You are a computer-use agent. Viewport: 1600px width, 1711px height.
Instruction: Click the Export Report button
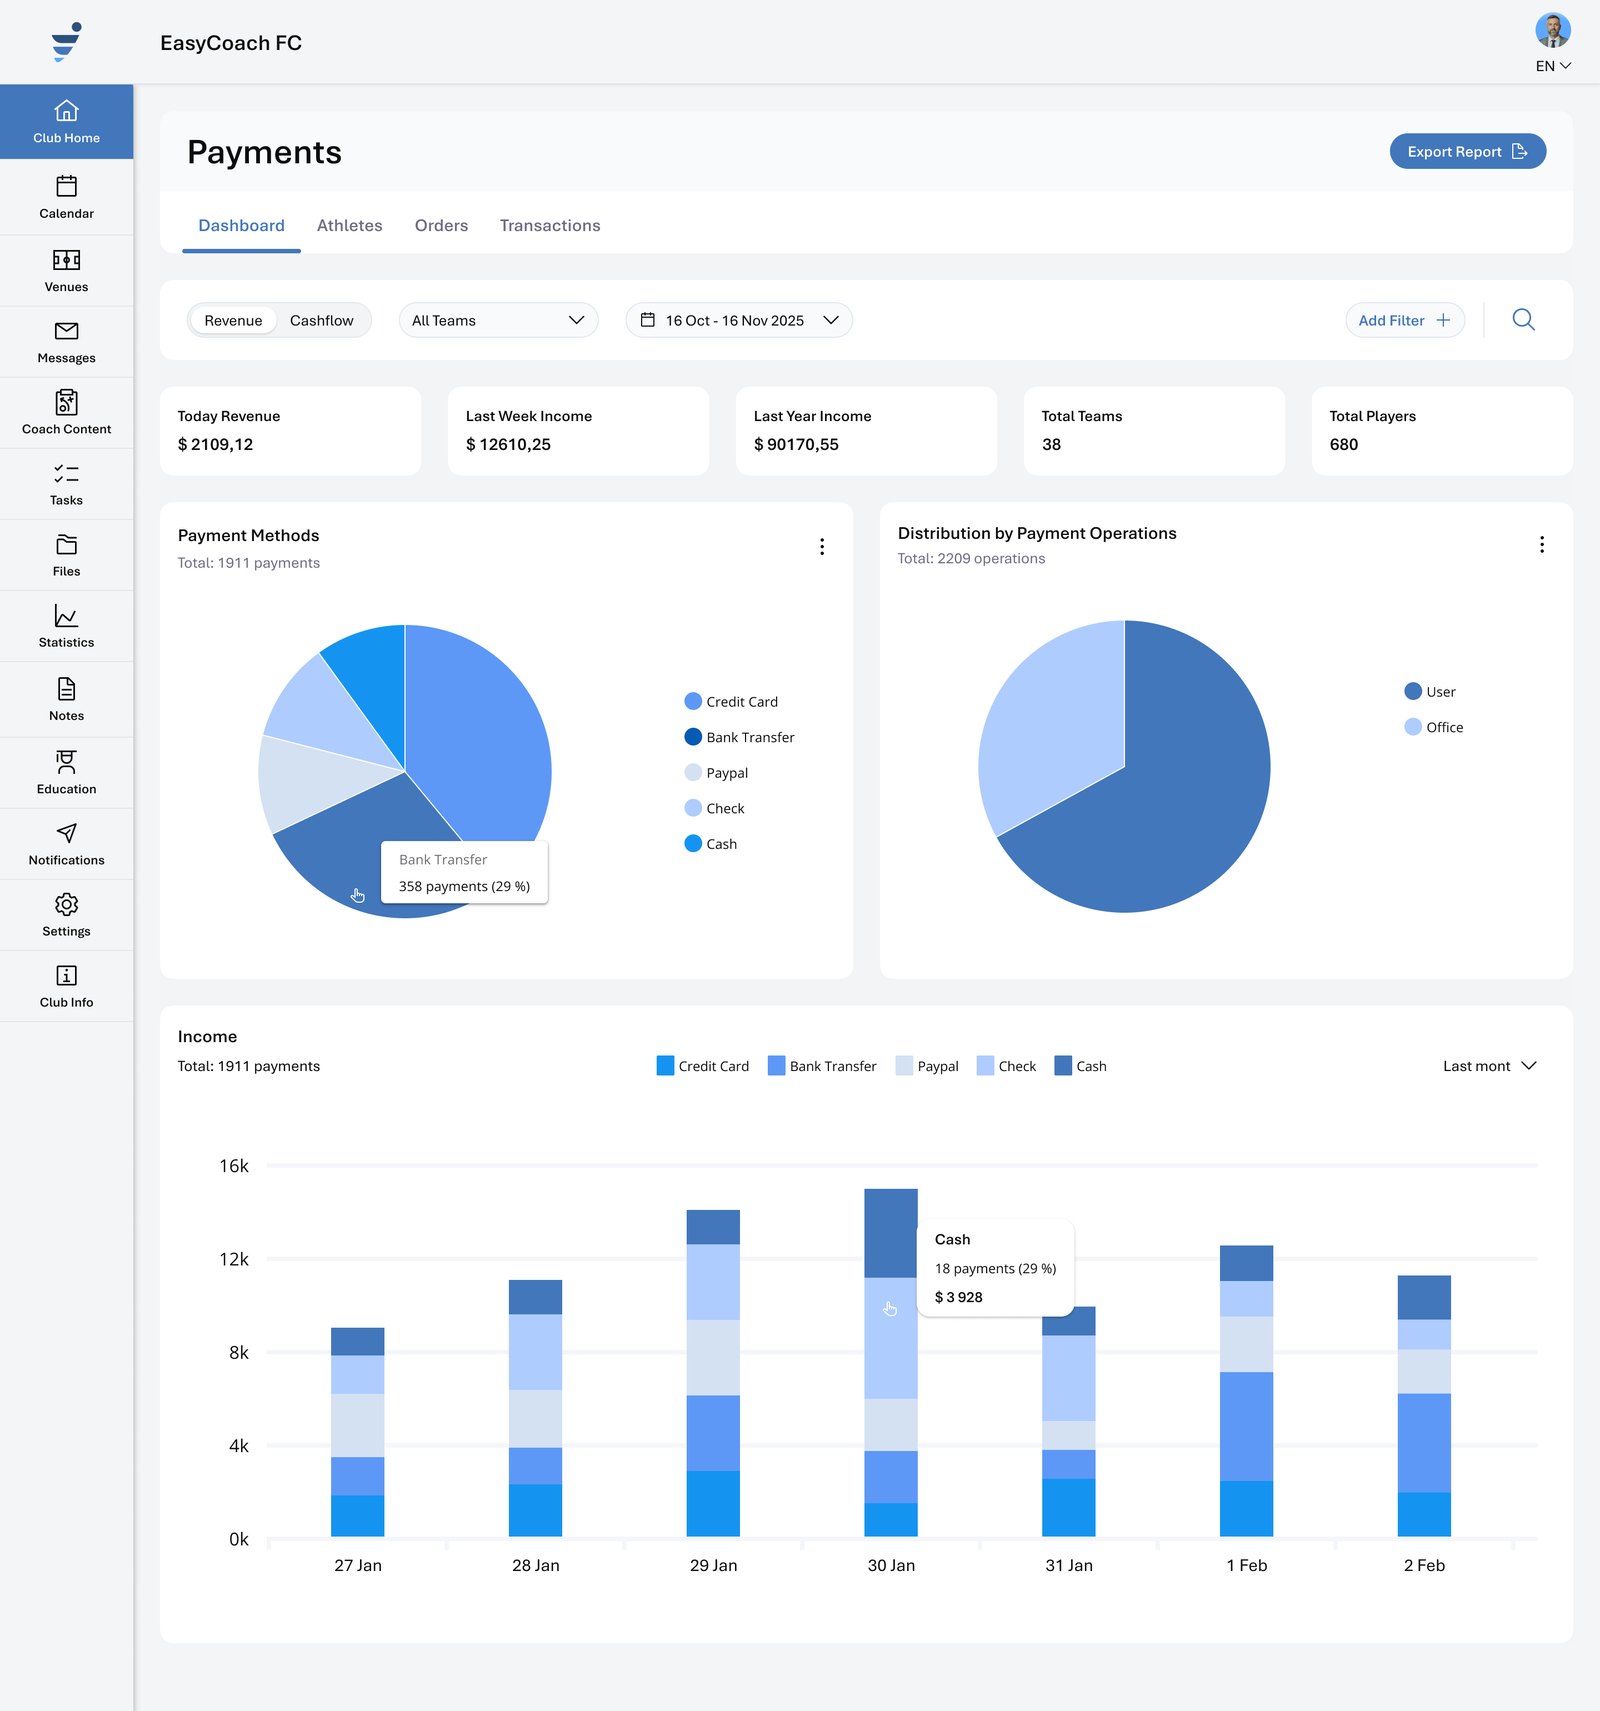pyautogui.click(x=1467, y=151)
